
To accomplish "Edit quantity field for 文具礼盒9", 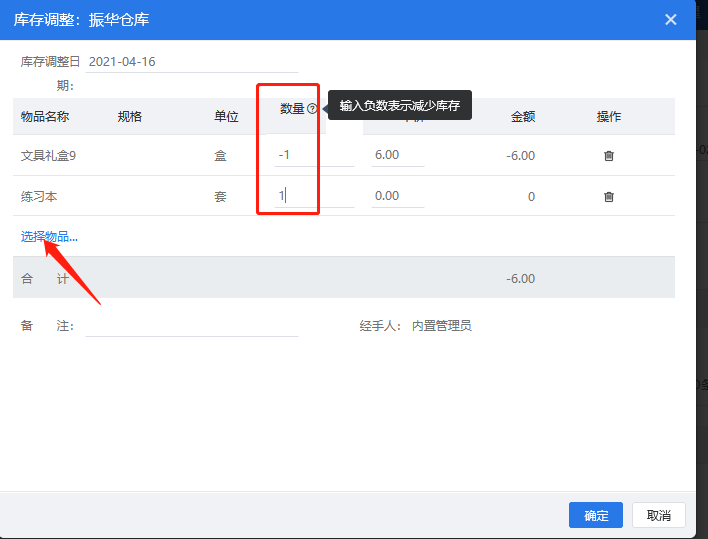I will click(x=314, y=155).
